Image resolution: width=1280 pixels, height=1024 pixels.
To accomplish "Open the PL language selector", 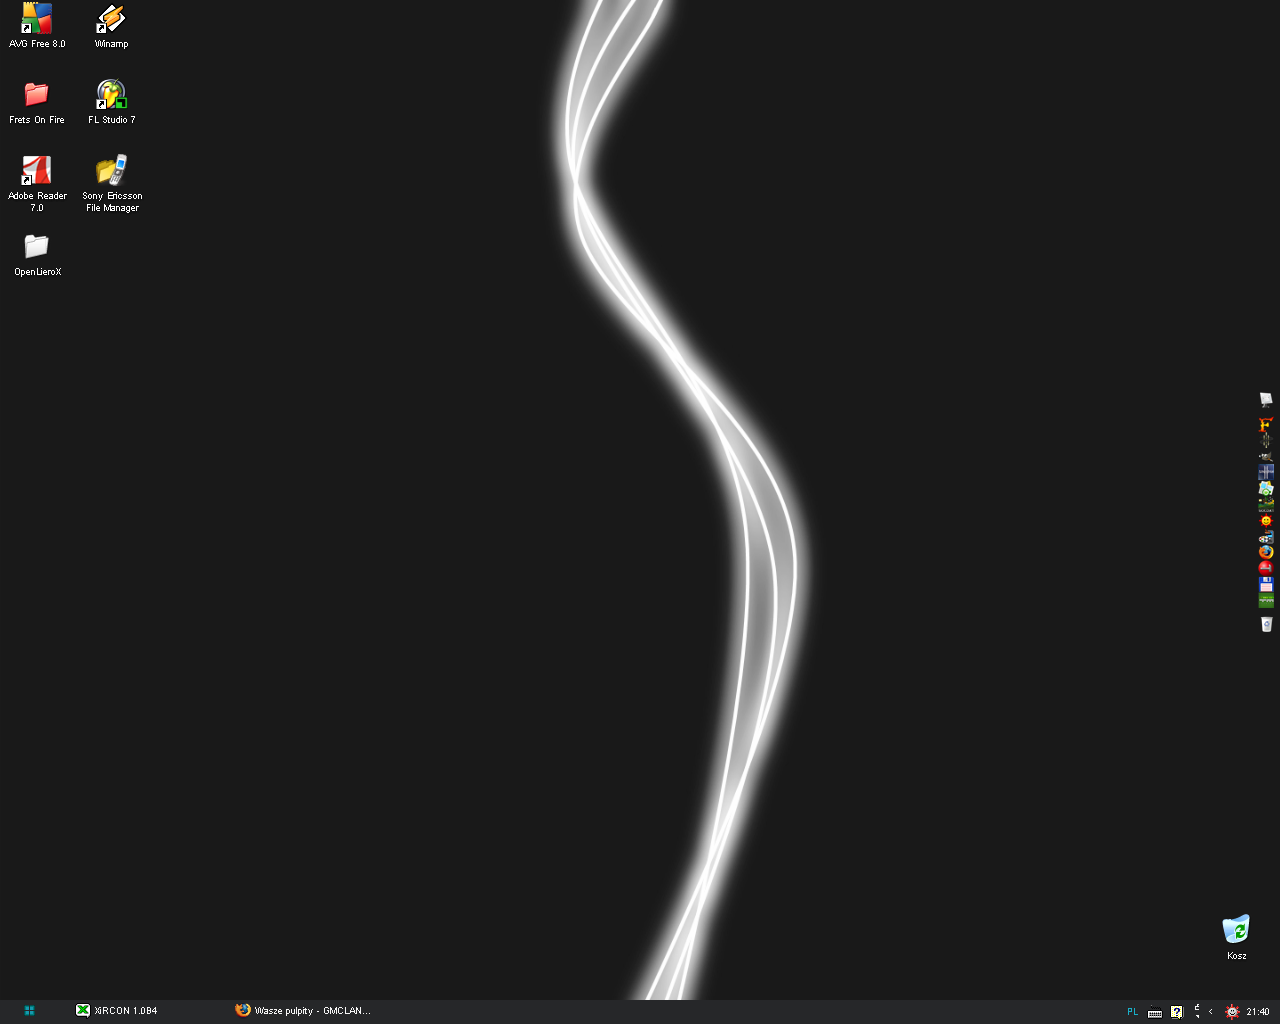I will point(1132,1012).
